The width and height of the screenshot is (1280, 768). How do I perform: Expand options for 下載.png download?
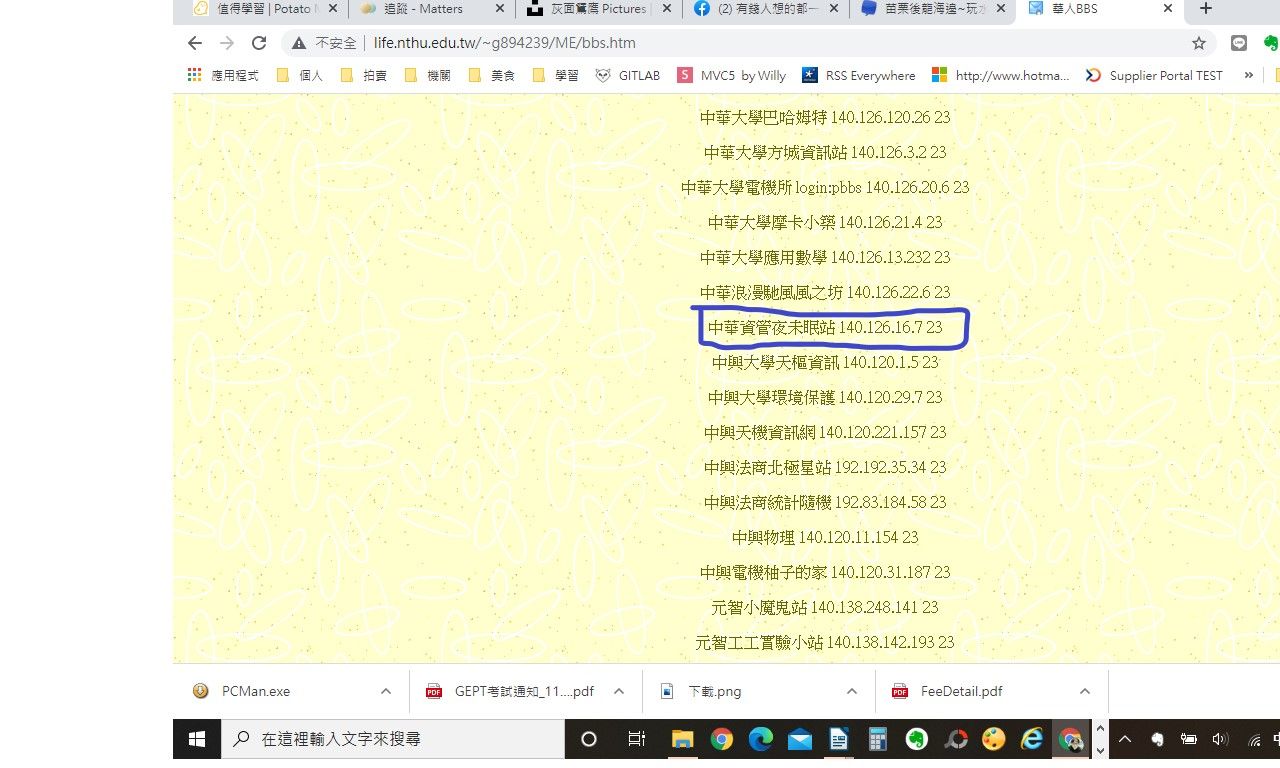[852, 691]
